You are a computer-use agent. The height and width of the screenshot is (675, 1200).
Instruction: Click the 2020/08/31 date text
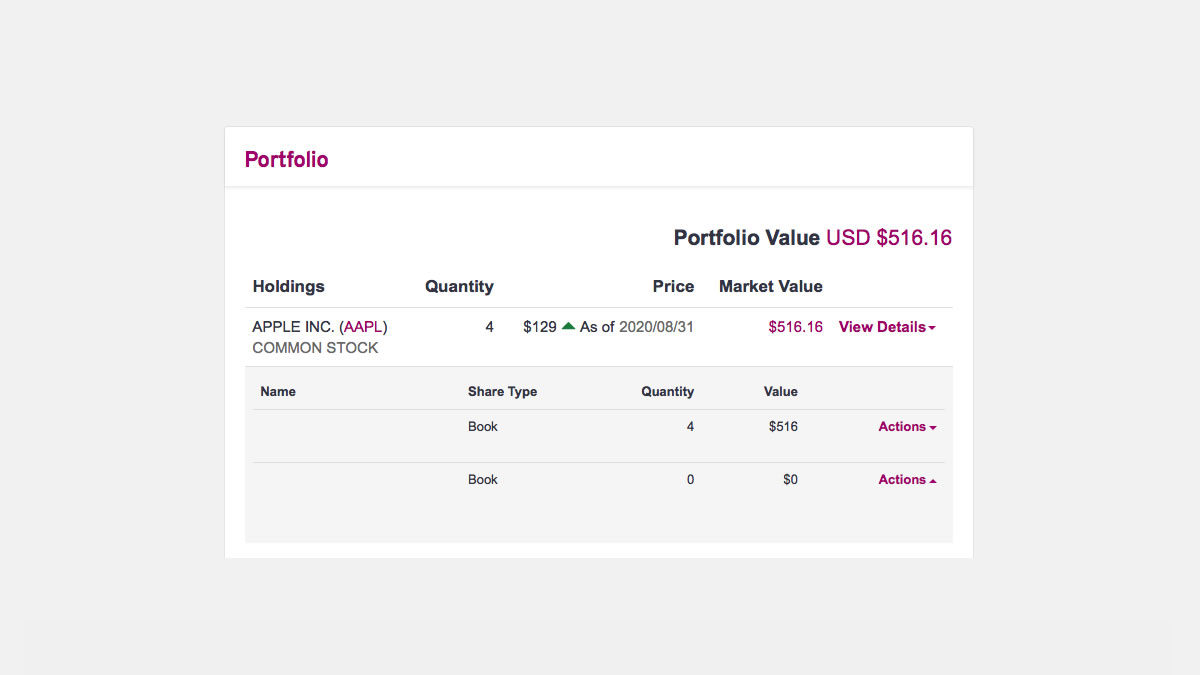[657, 327]
